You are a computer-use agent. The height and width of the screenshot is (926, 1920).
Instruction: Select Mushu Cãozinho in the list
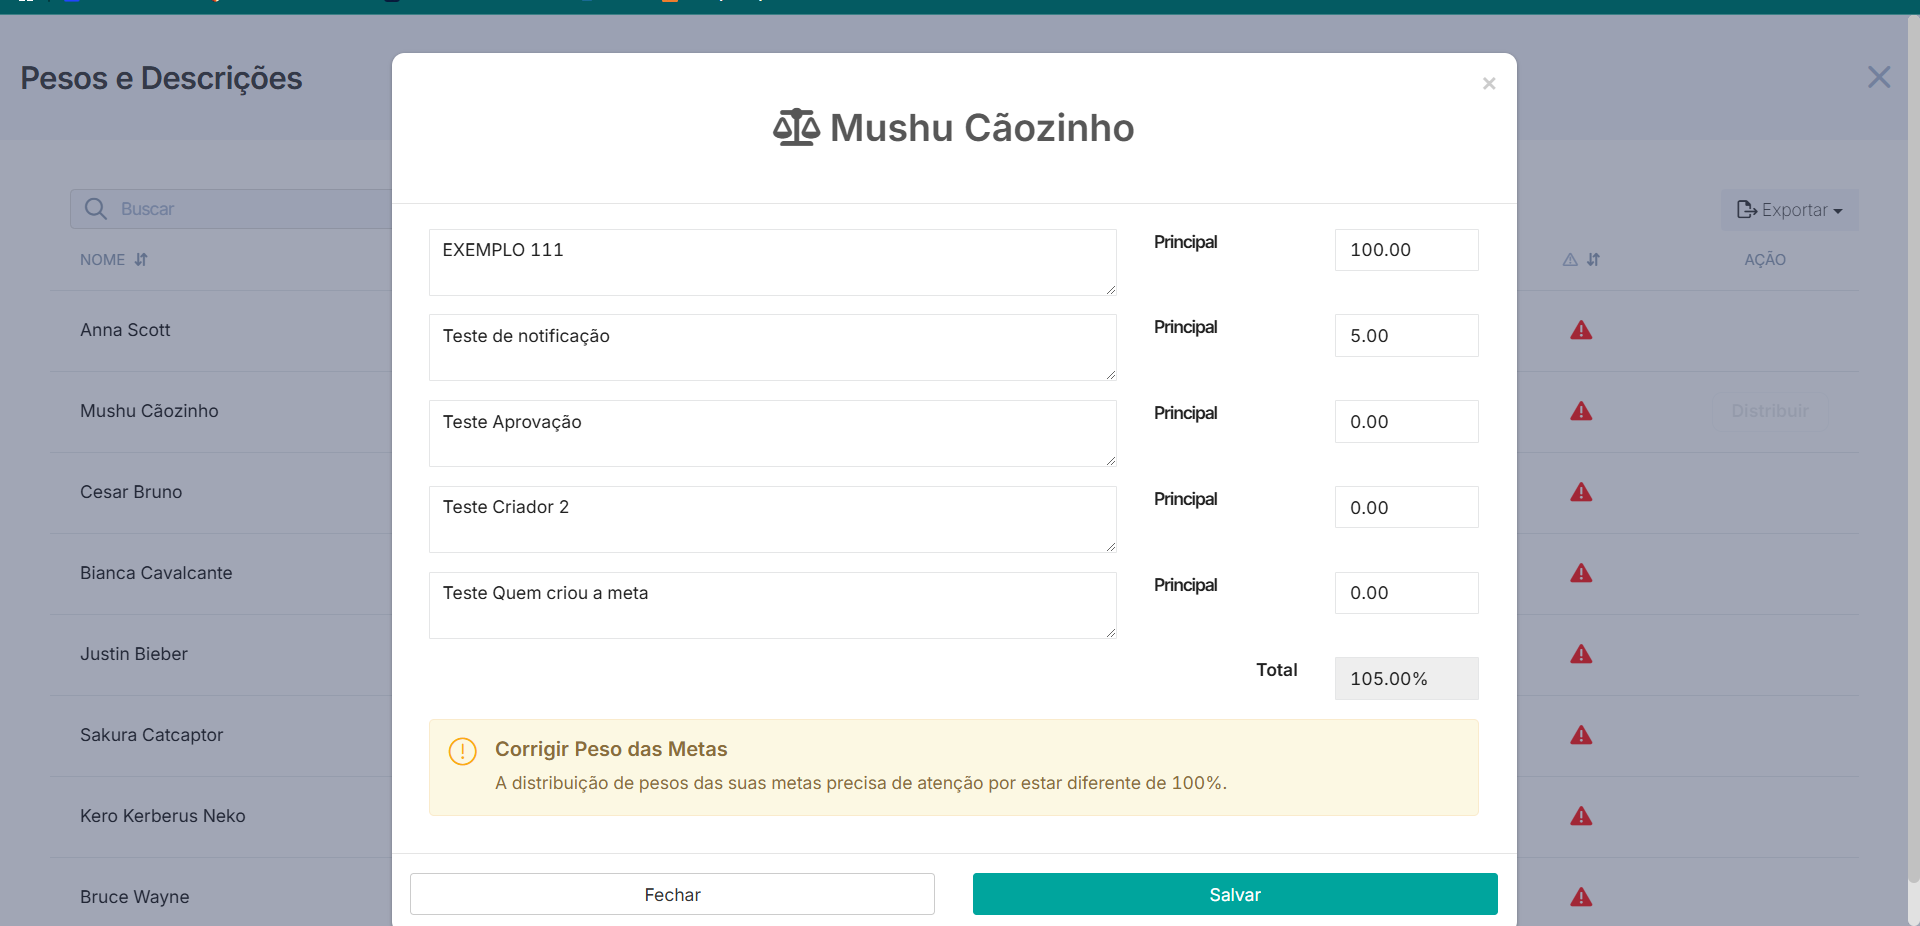point(149,411)
